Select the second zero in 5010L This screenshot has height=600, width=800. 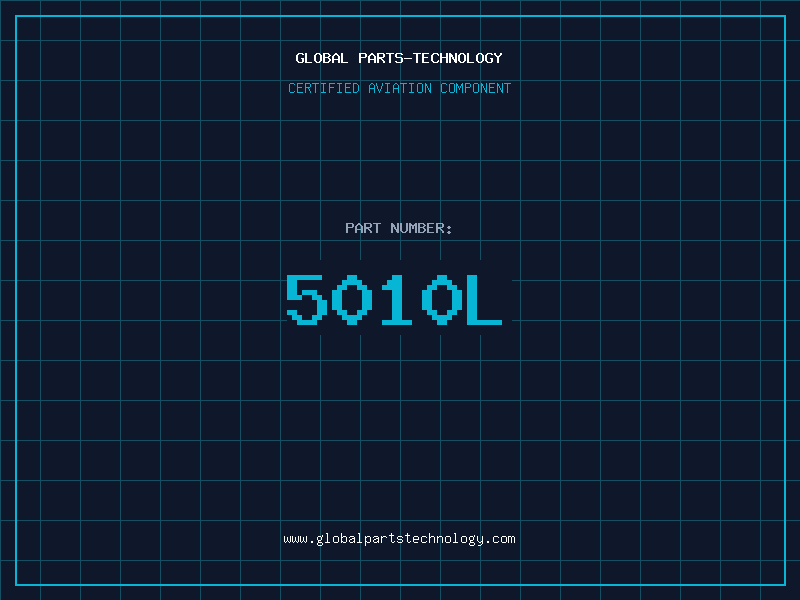442,299
